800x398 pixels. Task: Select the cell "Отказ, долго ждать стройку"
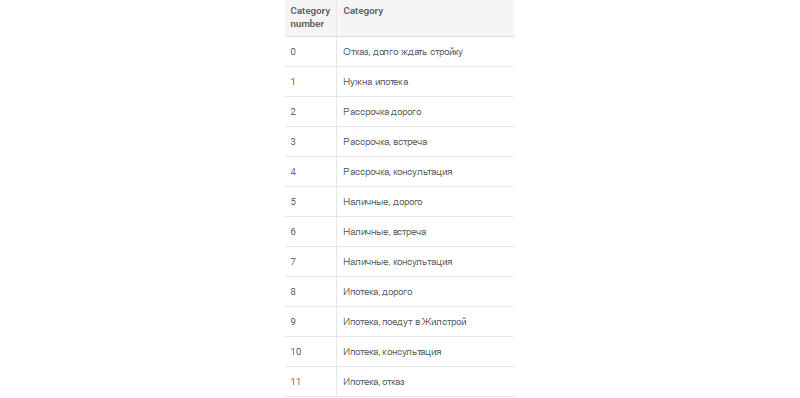pos(425,52)
